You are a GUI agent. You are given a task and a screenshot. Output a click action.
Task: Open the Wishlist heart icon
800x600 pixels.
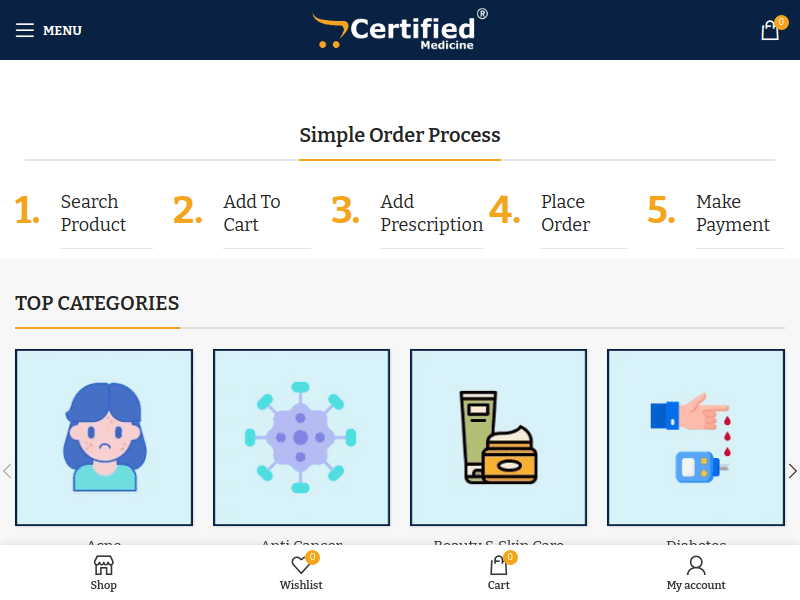pos(301,565)
